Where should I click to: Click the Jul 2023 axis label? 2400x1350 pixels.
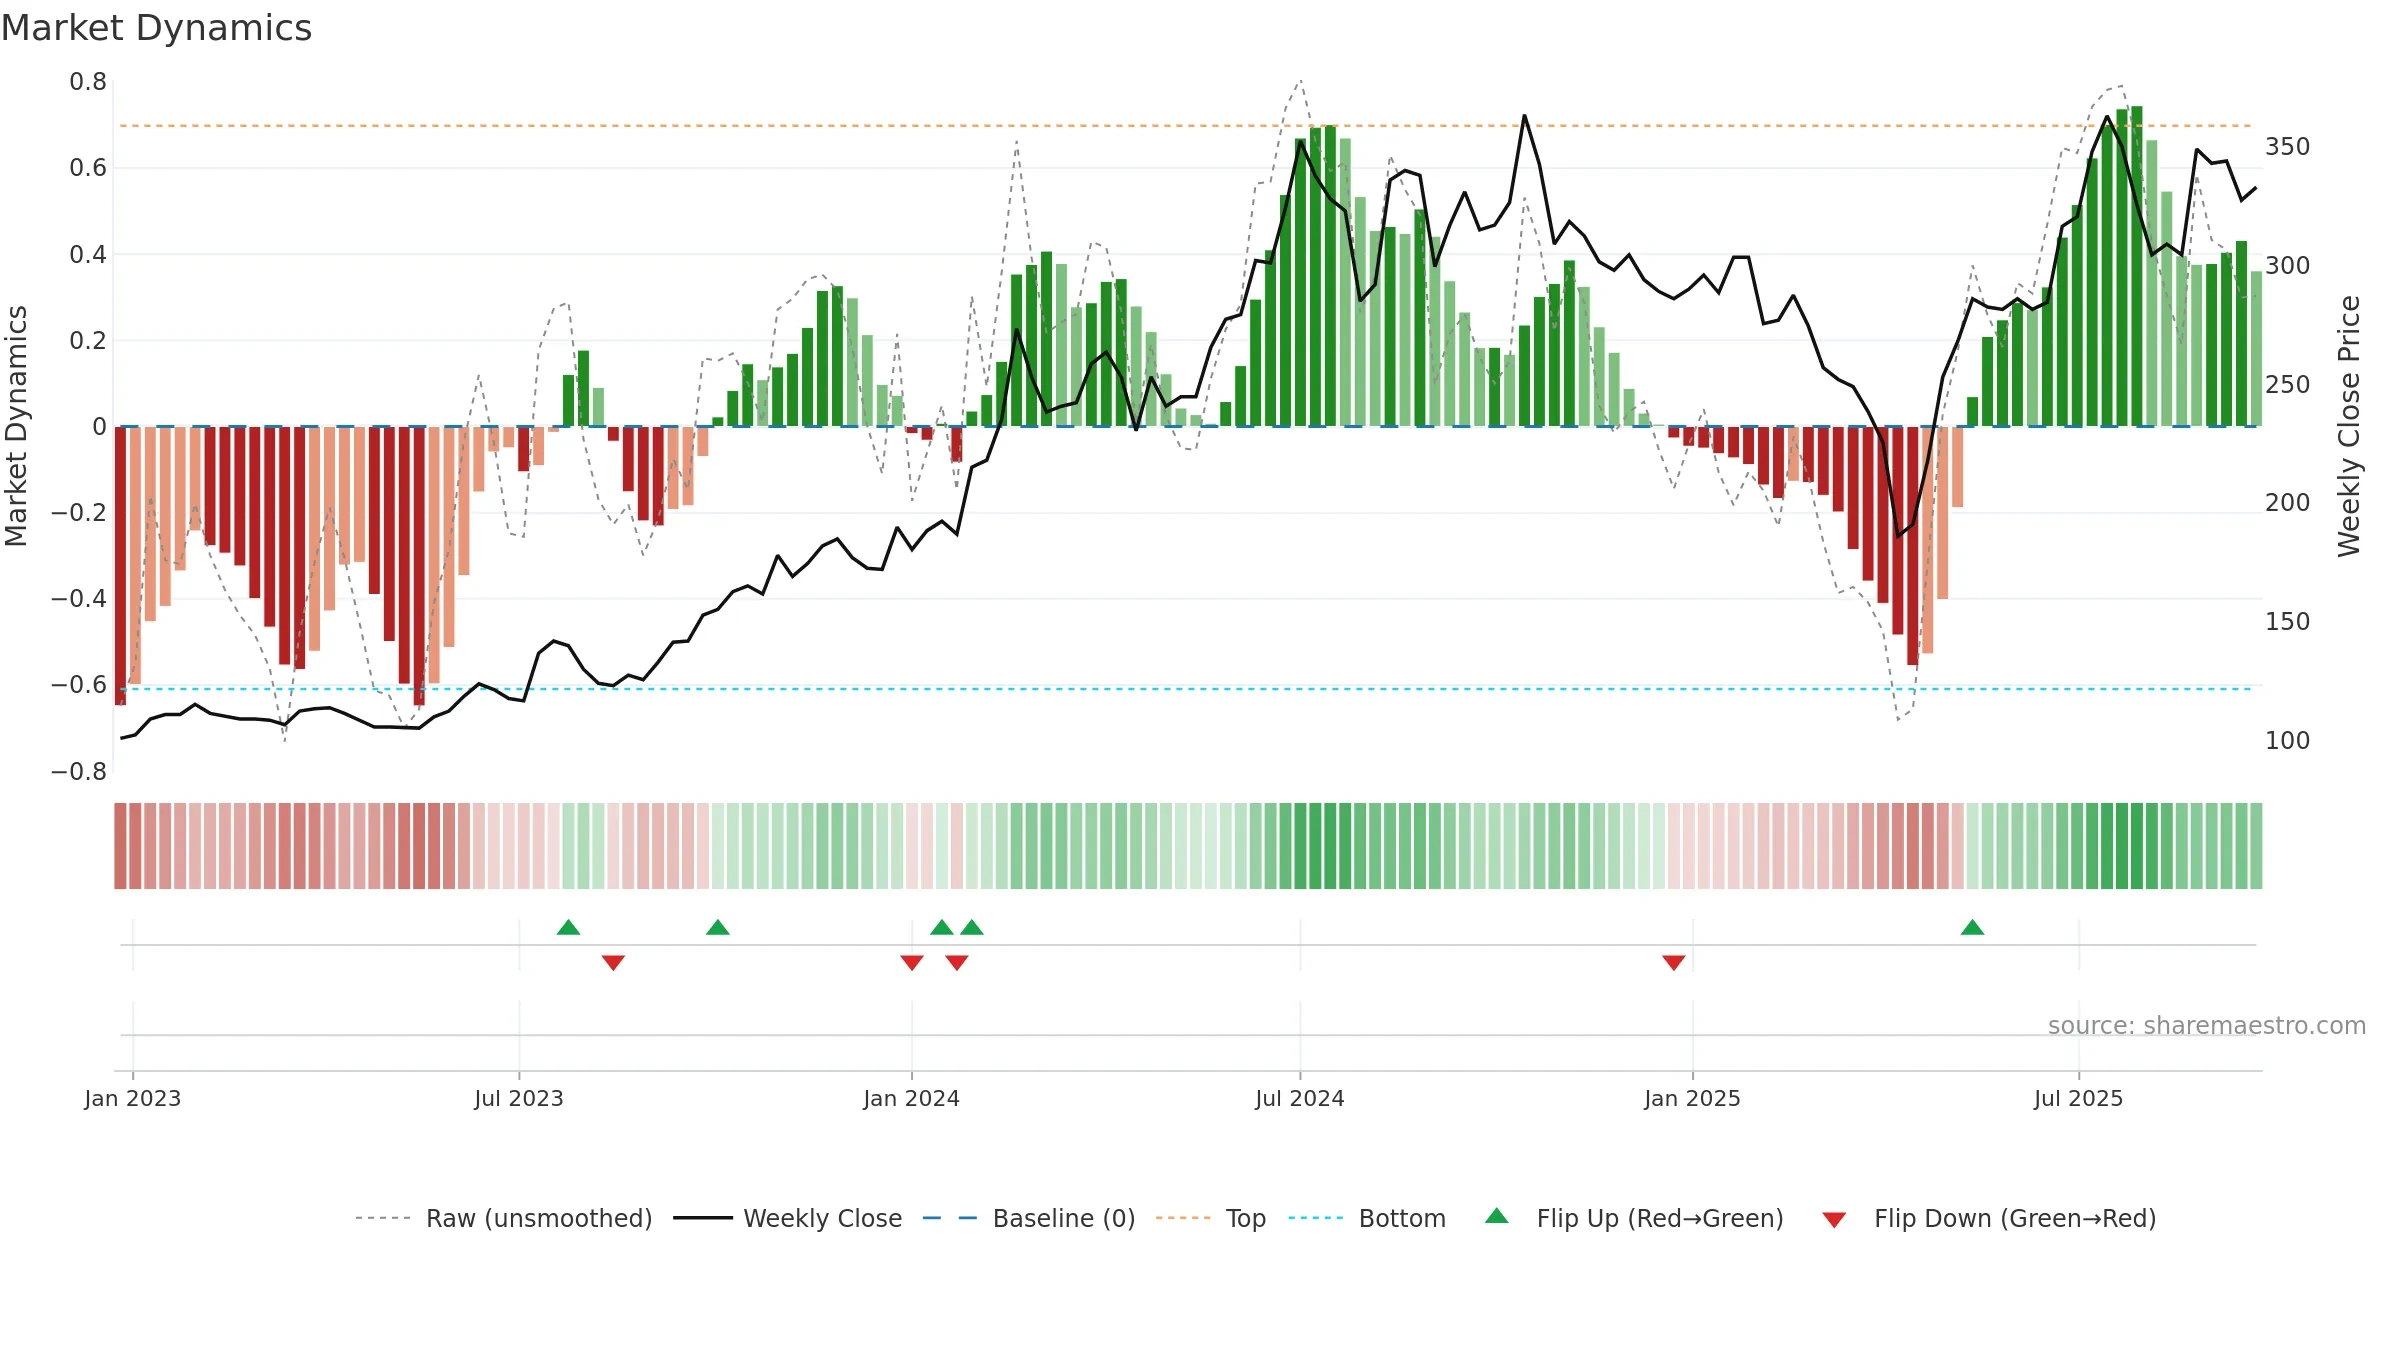coord(519,1098)
